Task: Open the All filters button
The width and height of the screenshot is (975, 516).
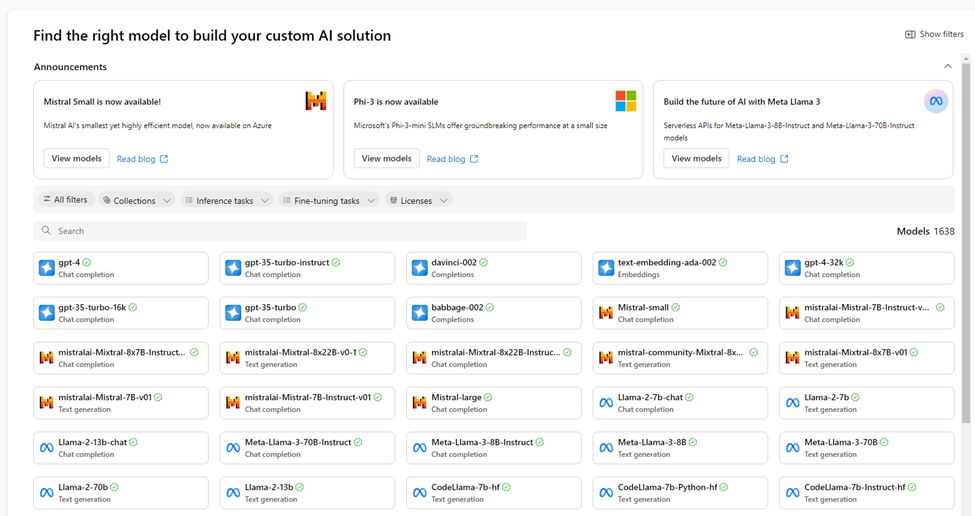Action: (x=66, y=200)
